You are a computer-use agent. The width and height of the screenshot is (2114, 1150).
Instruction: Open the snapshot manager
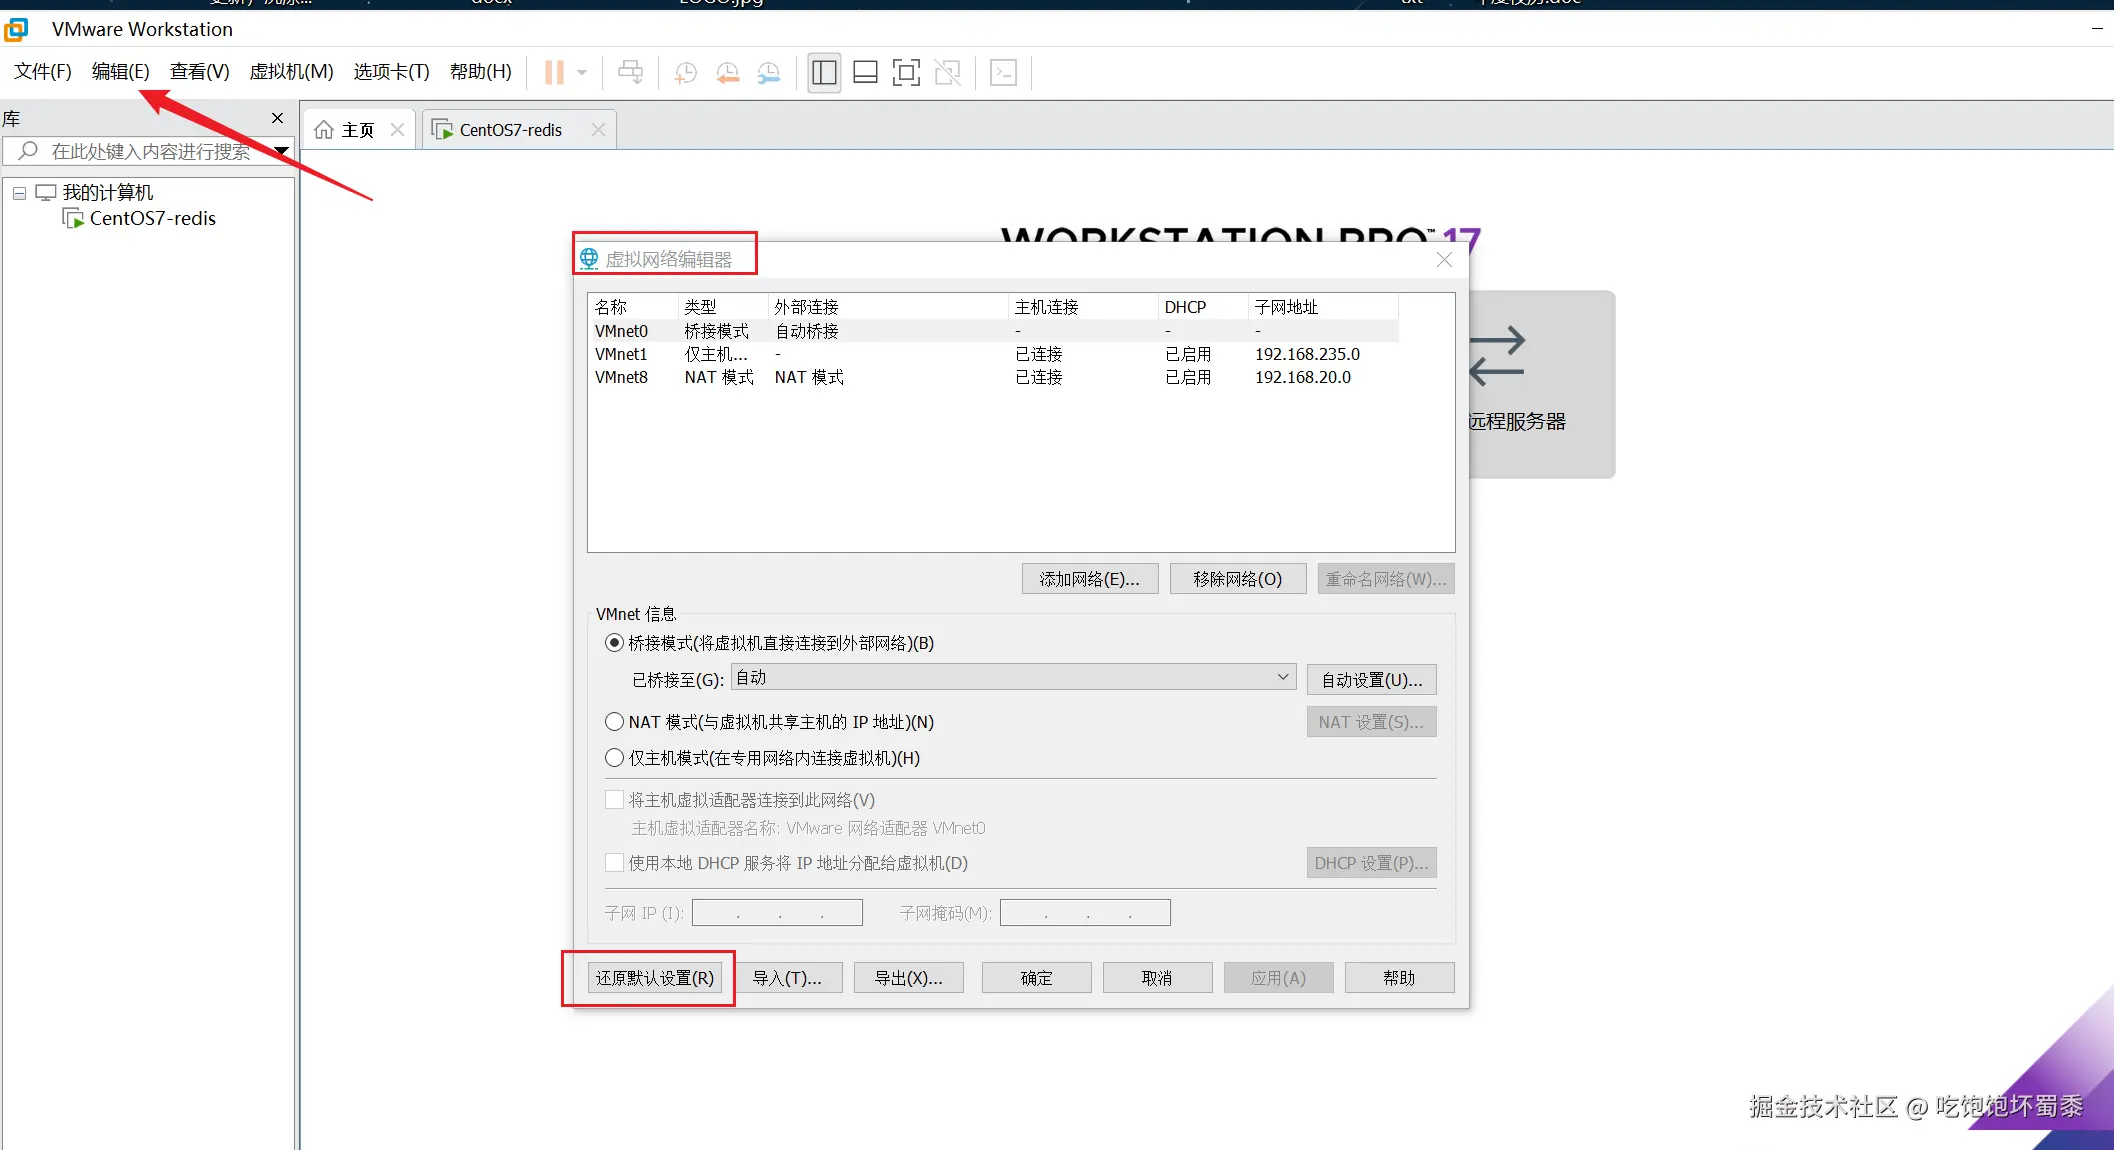[769, 72]
